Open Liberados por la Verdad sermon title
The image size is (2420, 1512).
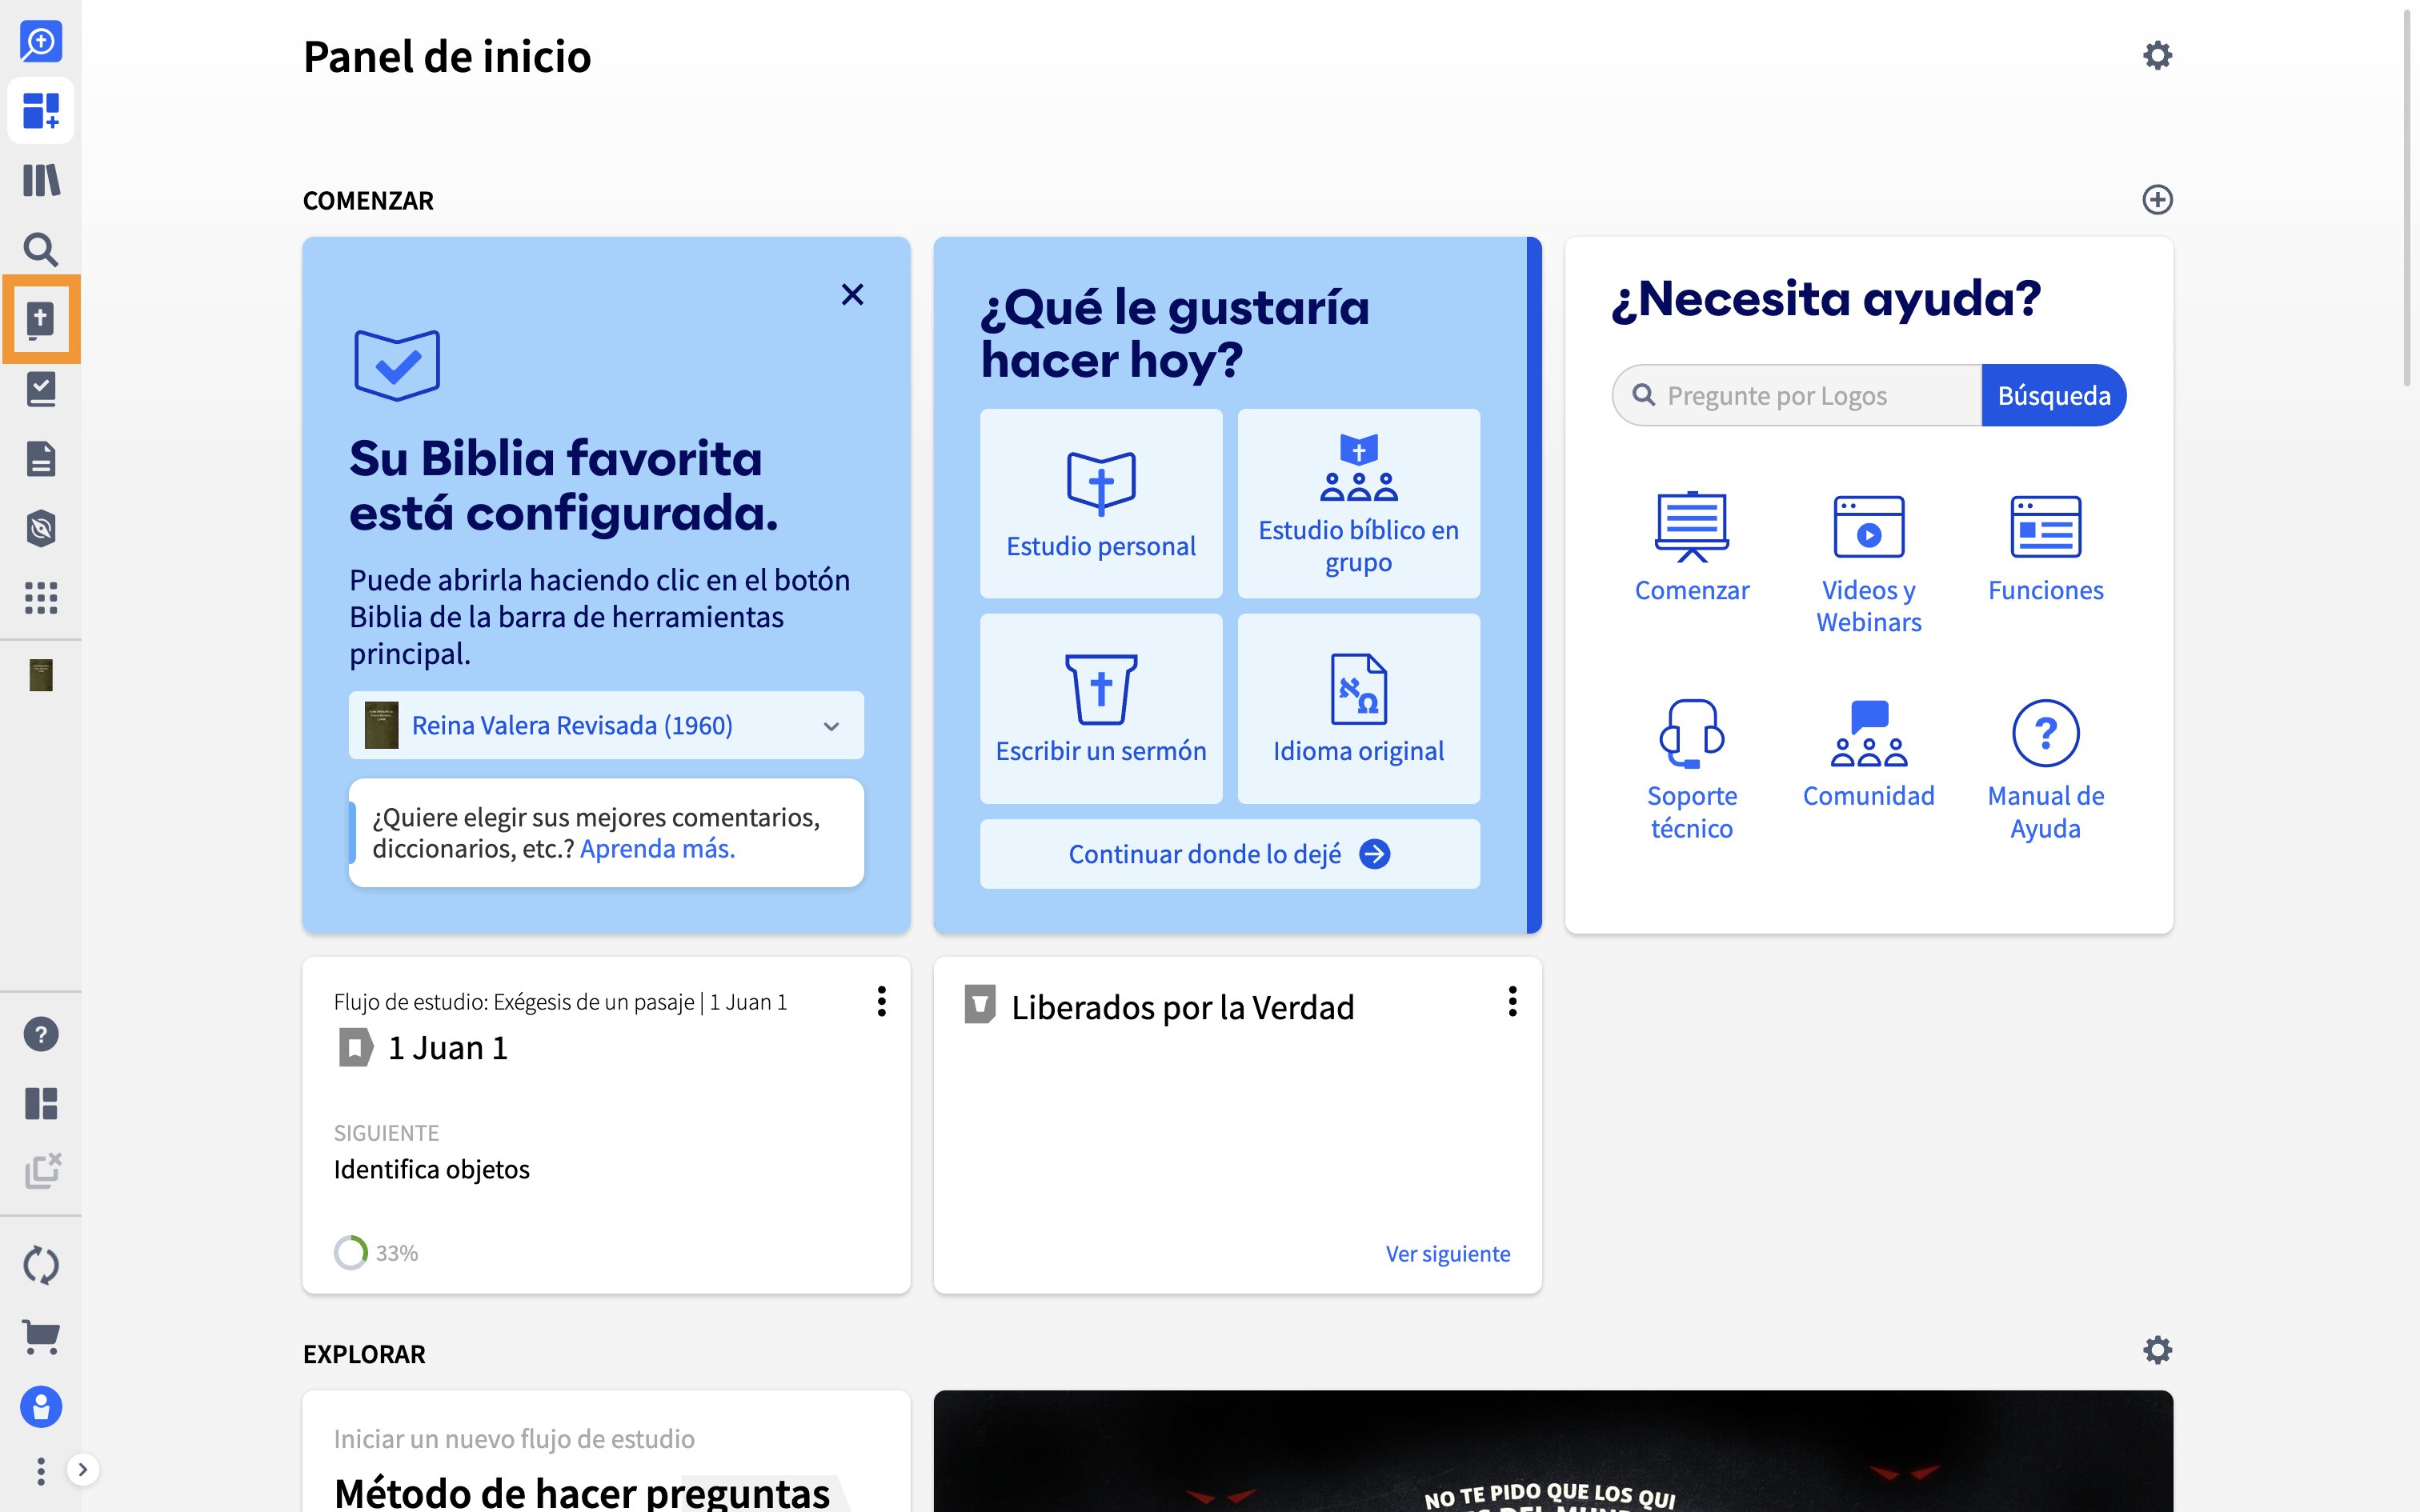[x=1182, y=1007]
